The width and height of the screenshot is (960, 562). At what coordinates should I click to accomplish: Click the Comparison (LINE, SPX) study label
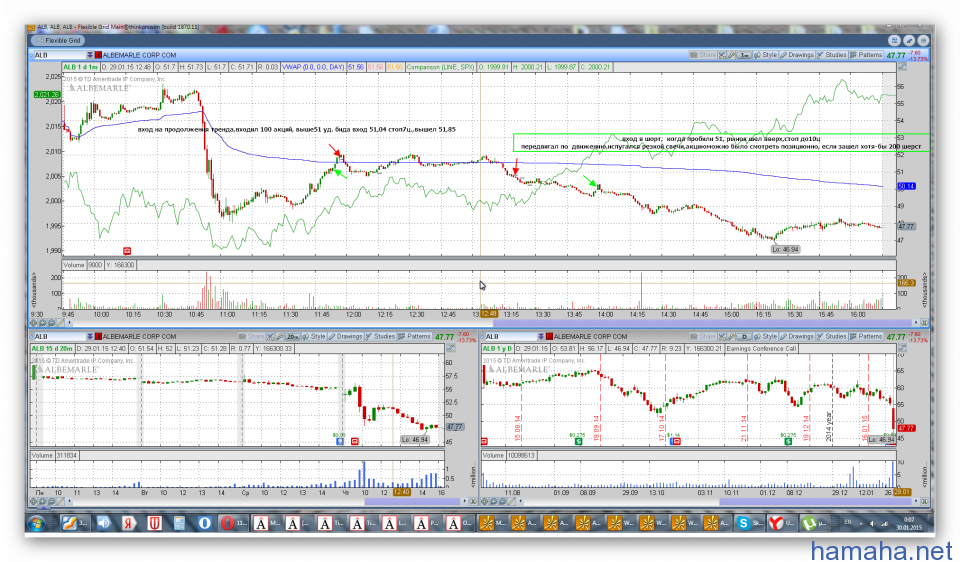[440, 67]
